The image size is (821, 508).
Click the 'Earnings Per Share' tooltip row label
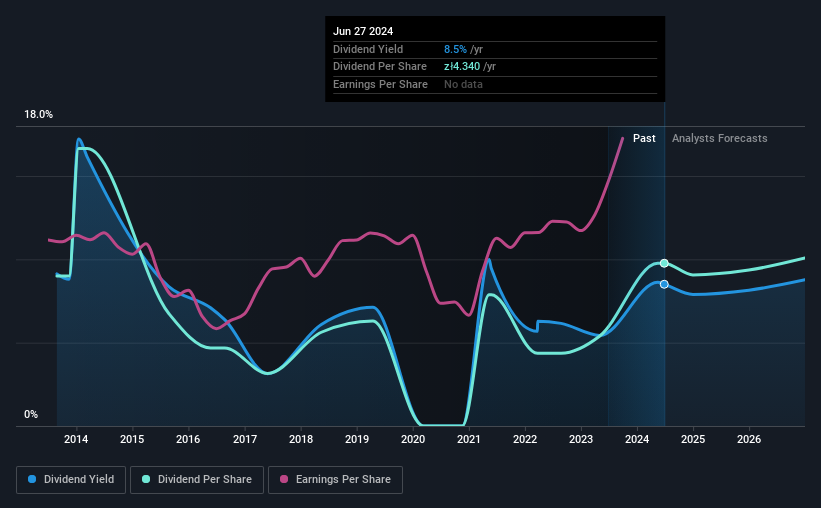coord(380,84)
